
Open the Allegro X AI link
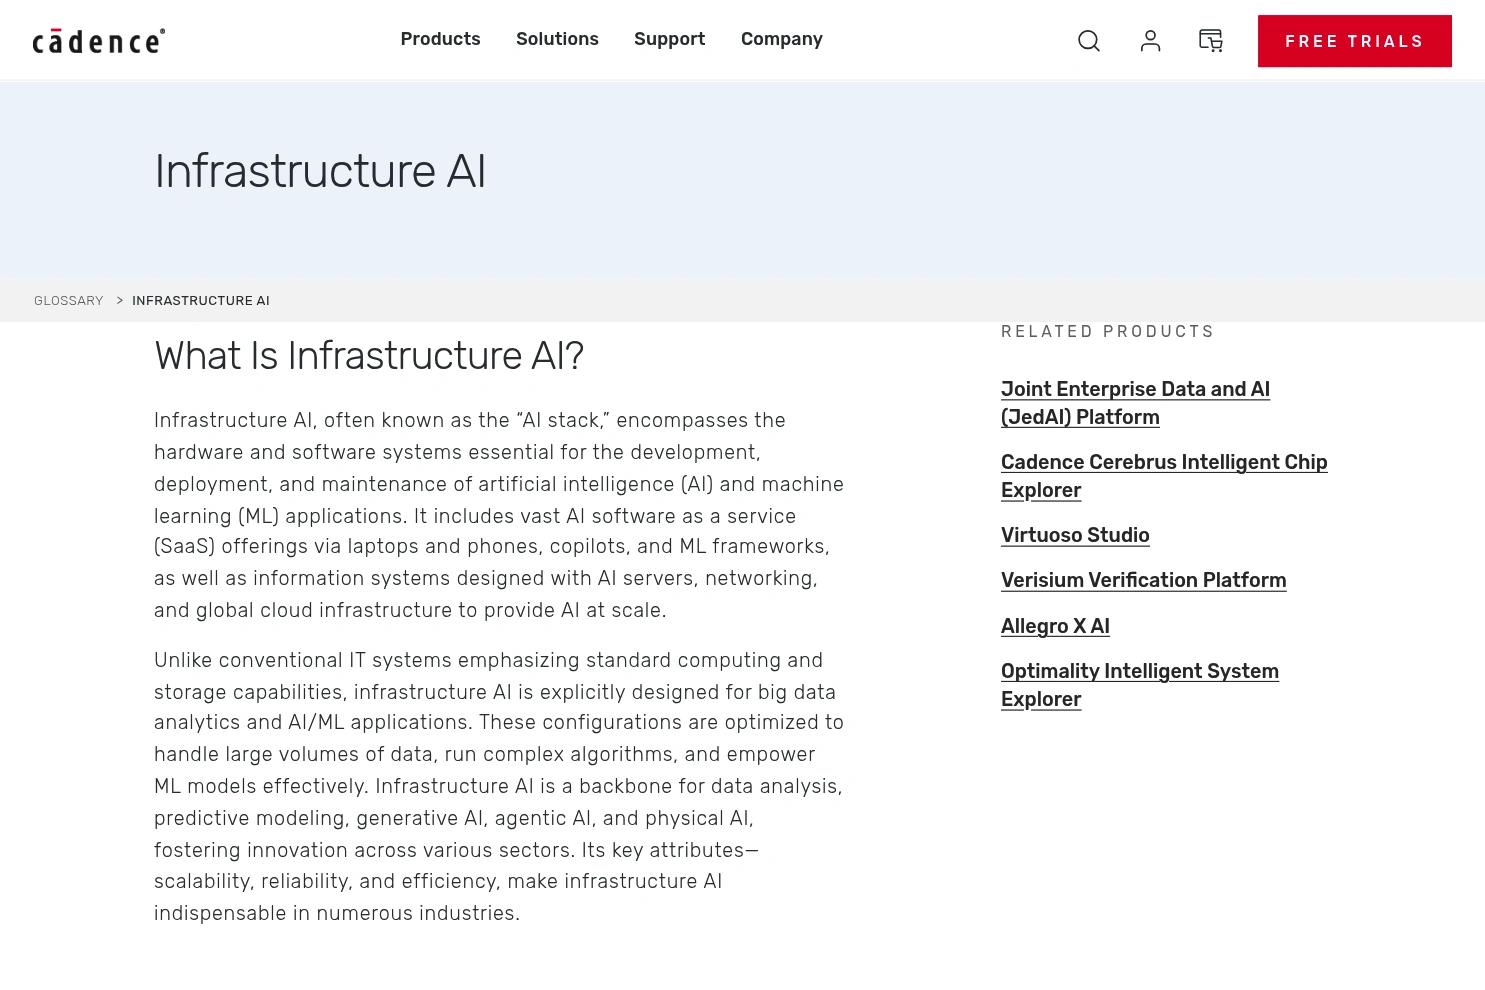click(1055, 626)
